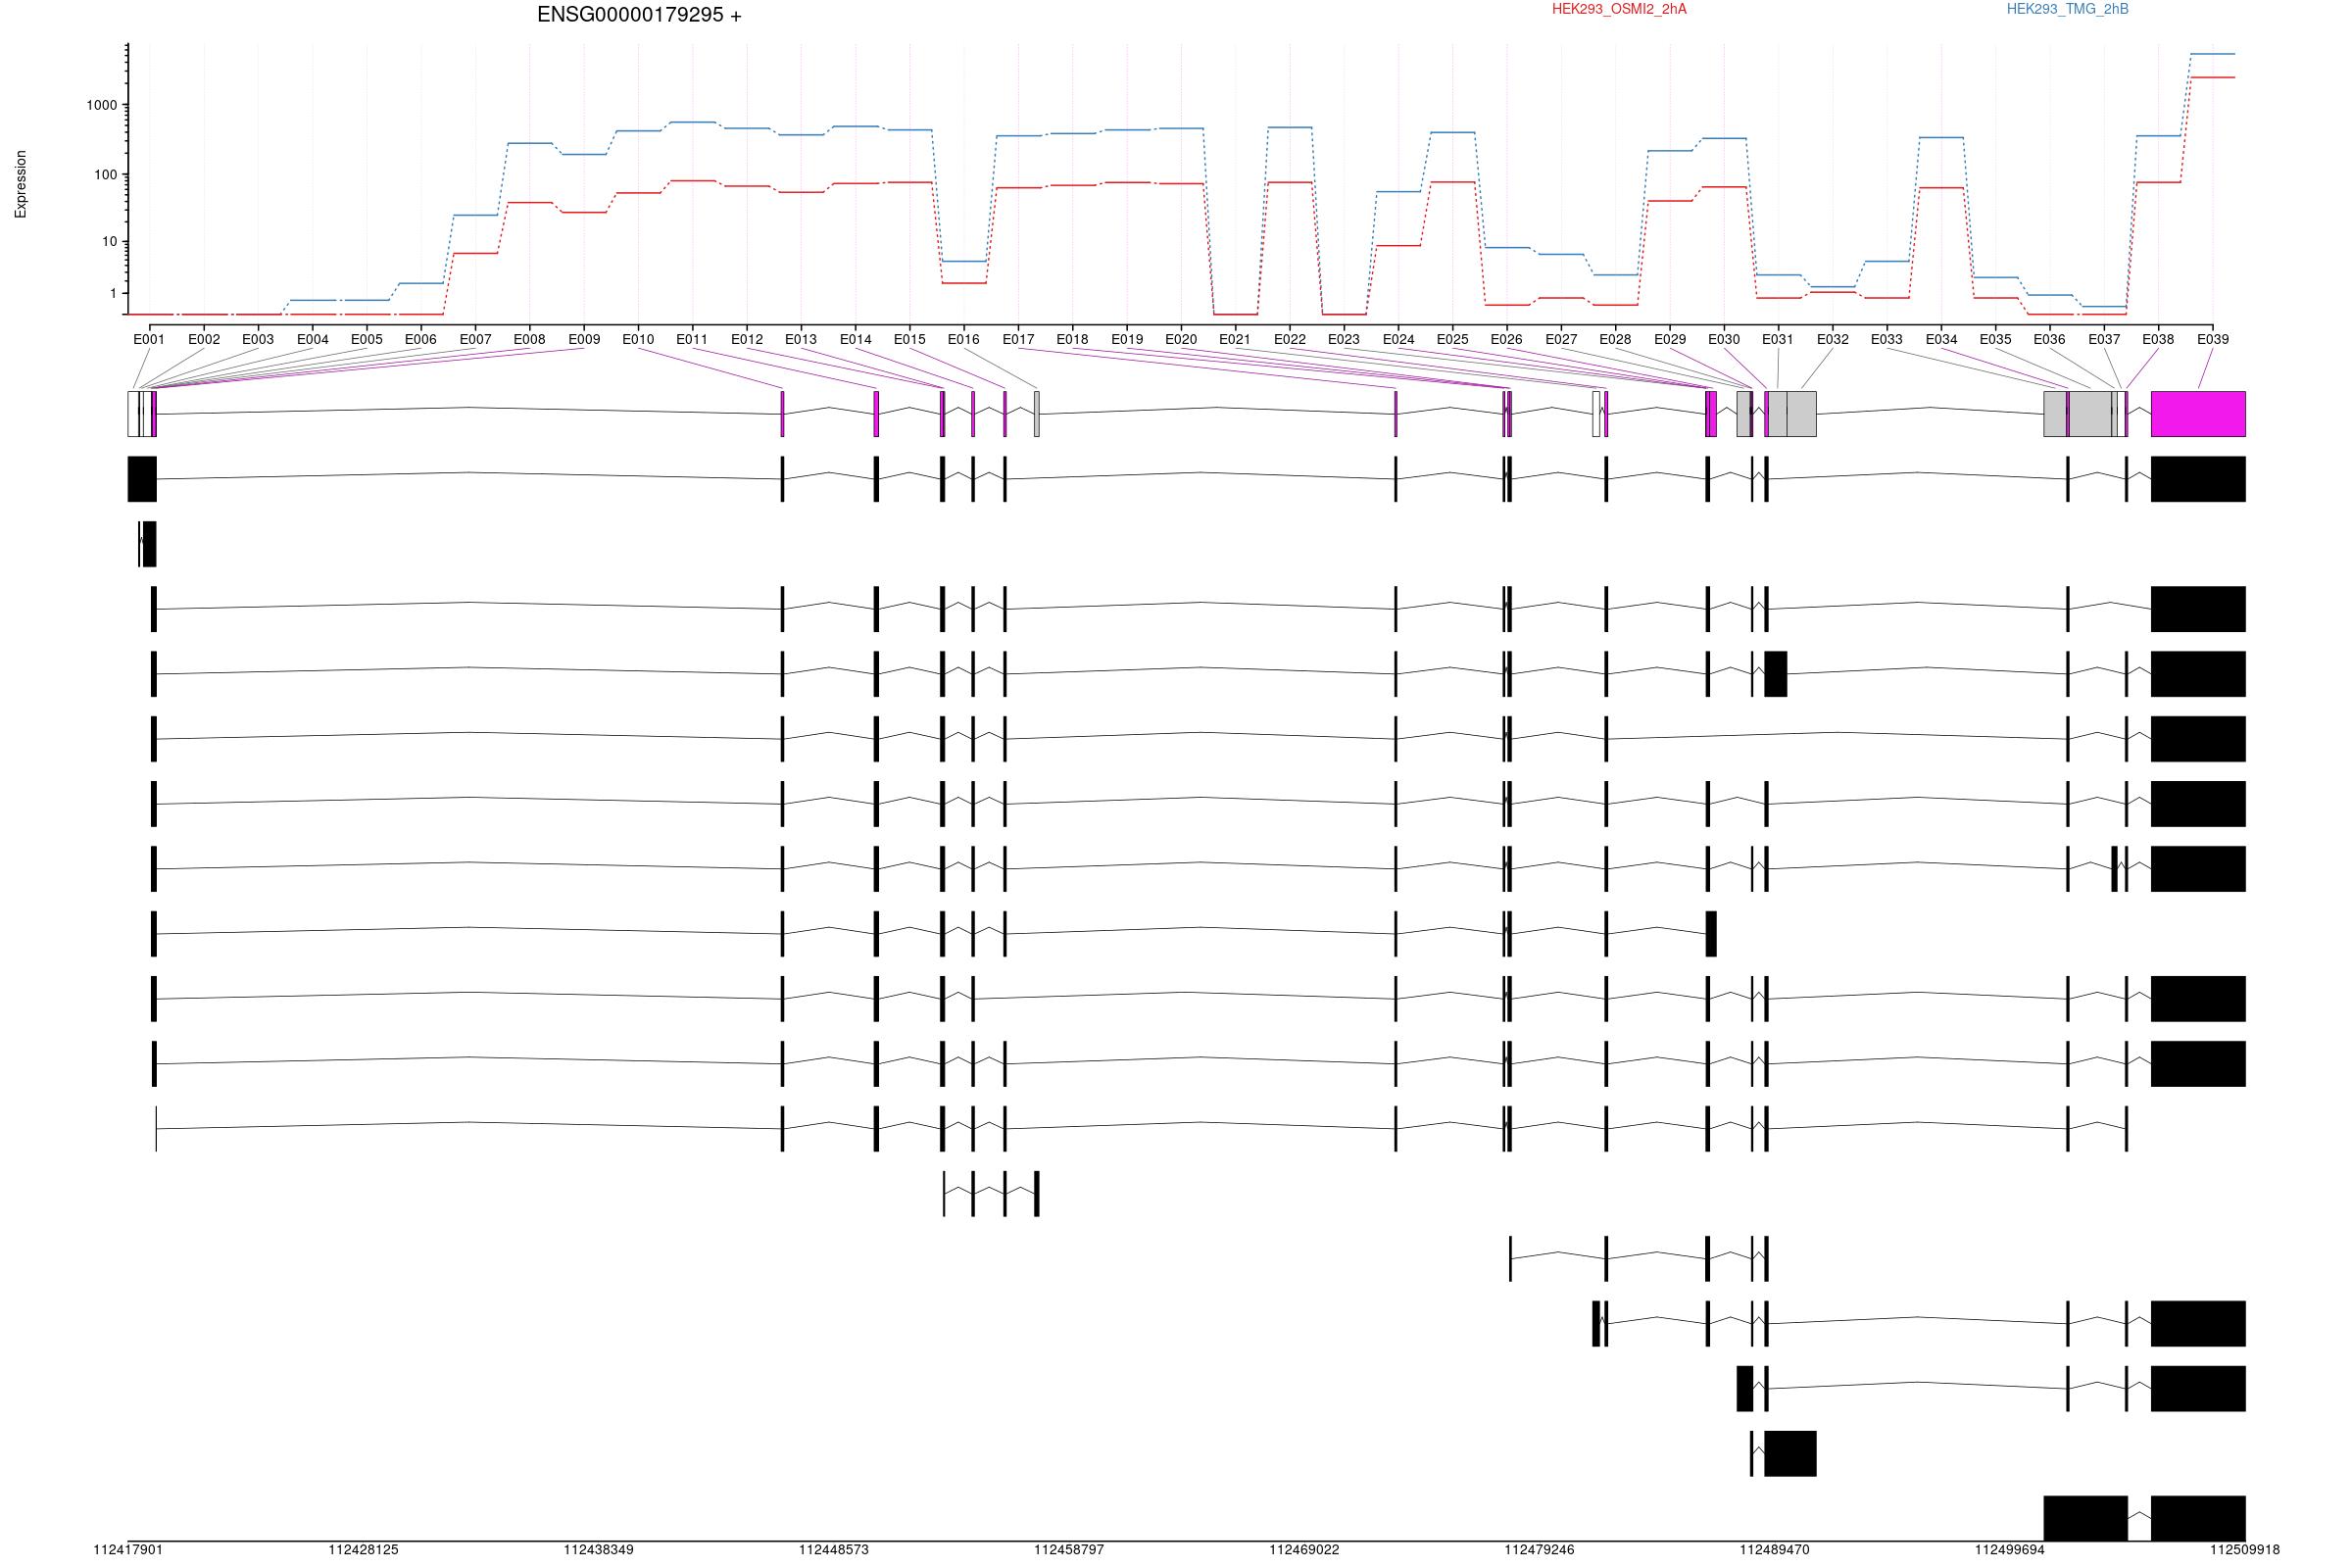Click the exon label E004
2352x1568 pixels.
point(313,339)
